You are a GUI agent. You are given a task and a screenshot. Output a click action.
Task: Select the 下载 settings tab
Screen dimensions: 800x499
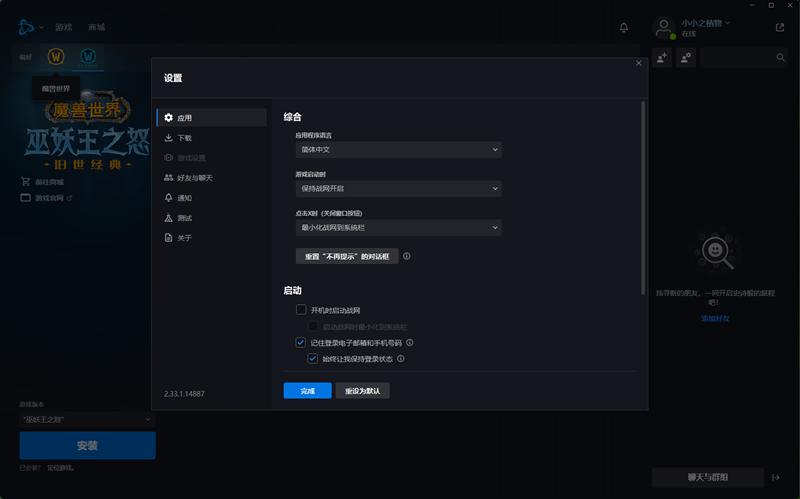(x=211, y=138)
